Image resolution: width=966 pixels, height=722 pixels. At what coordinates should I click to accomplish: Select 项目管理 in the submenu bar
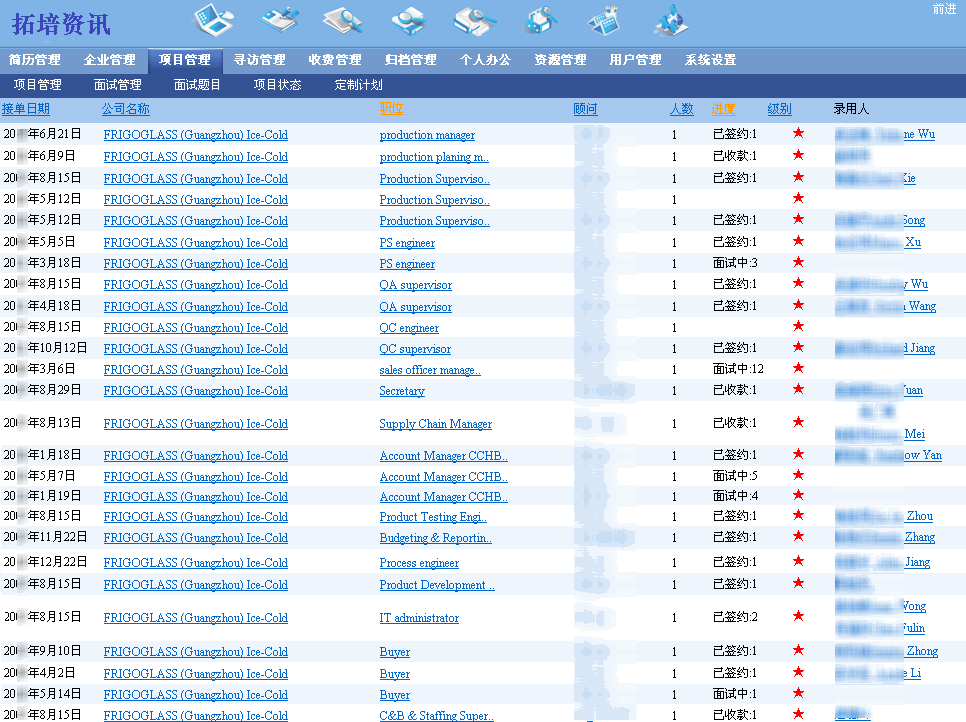pyautogui.click(x=38, y=85)
